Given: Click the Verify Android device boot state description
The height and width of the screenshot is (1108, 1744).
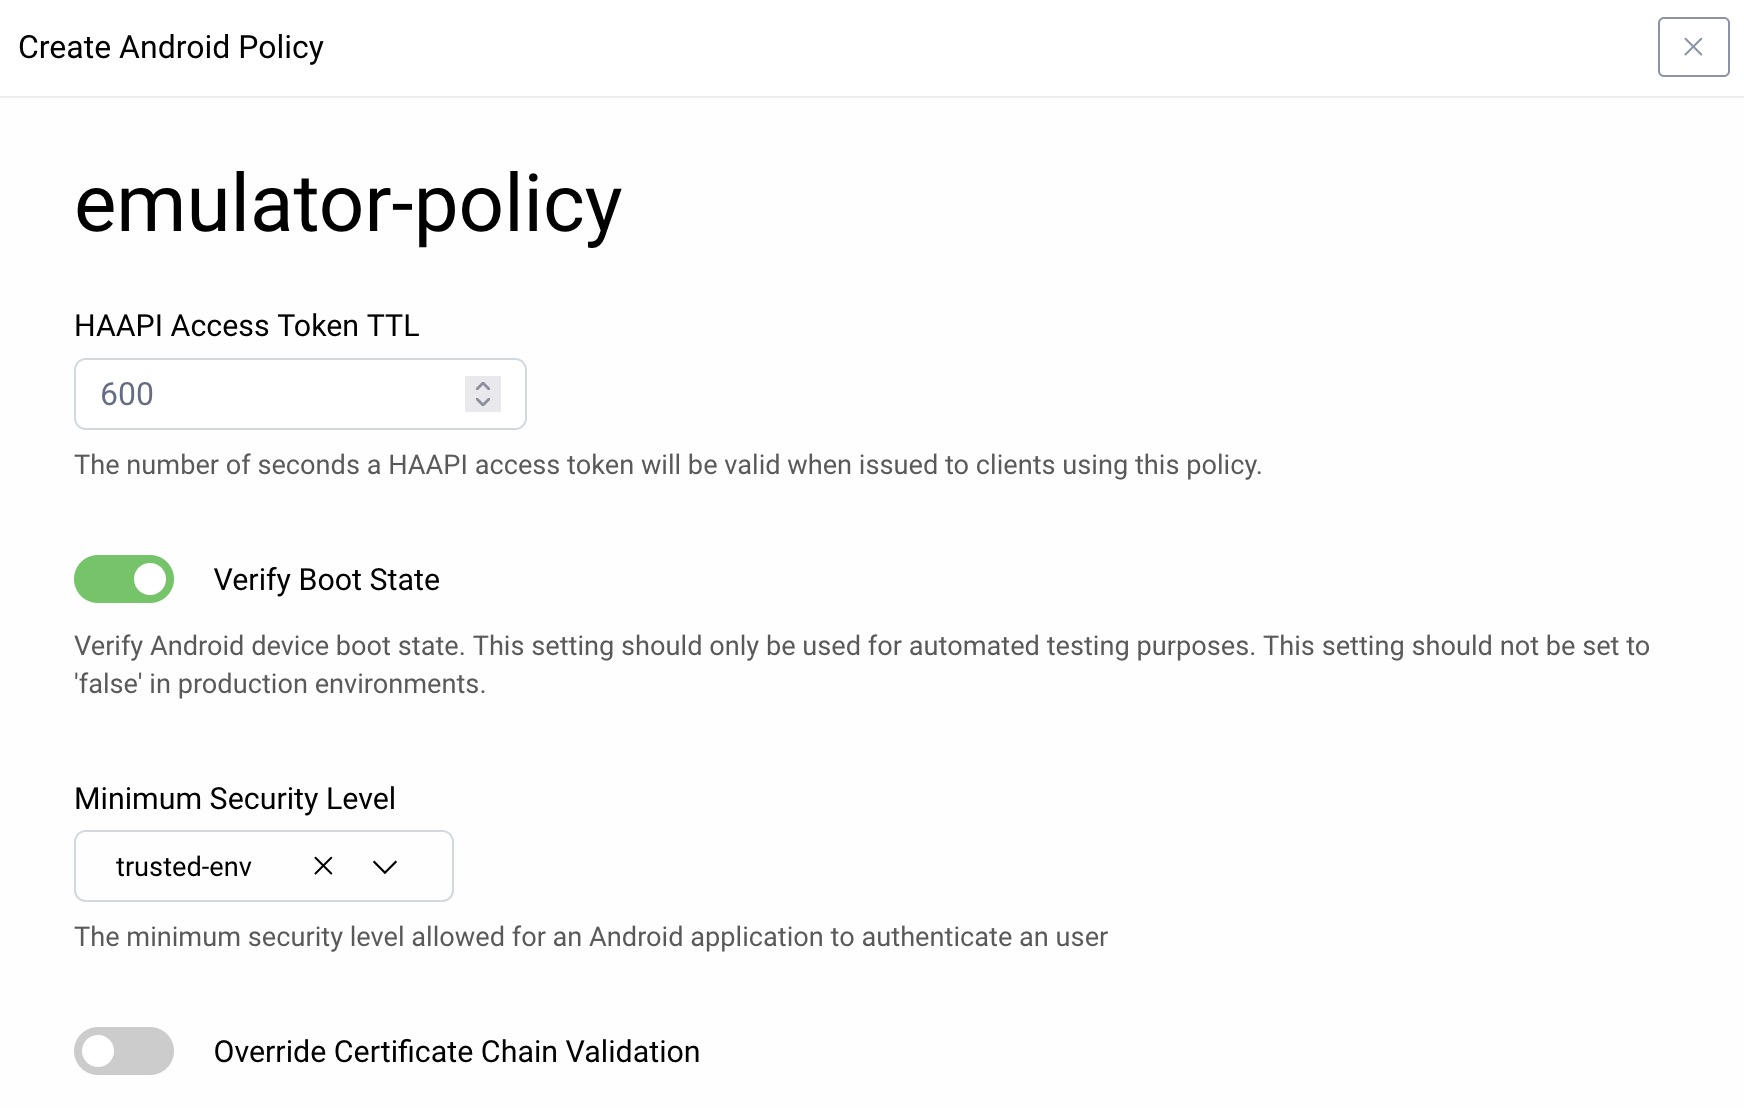Looking at the screenshot, I should [x=862, y=665].
